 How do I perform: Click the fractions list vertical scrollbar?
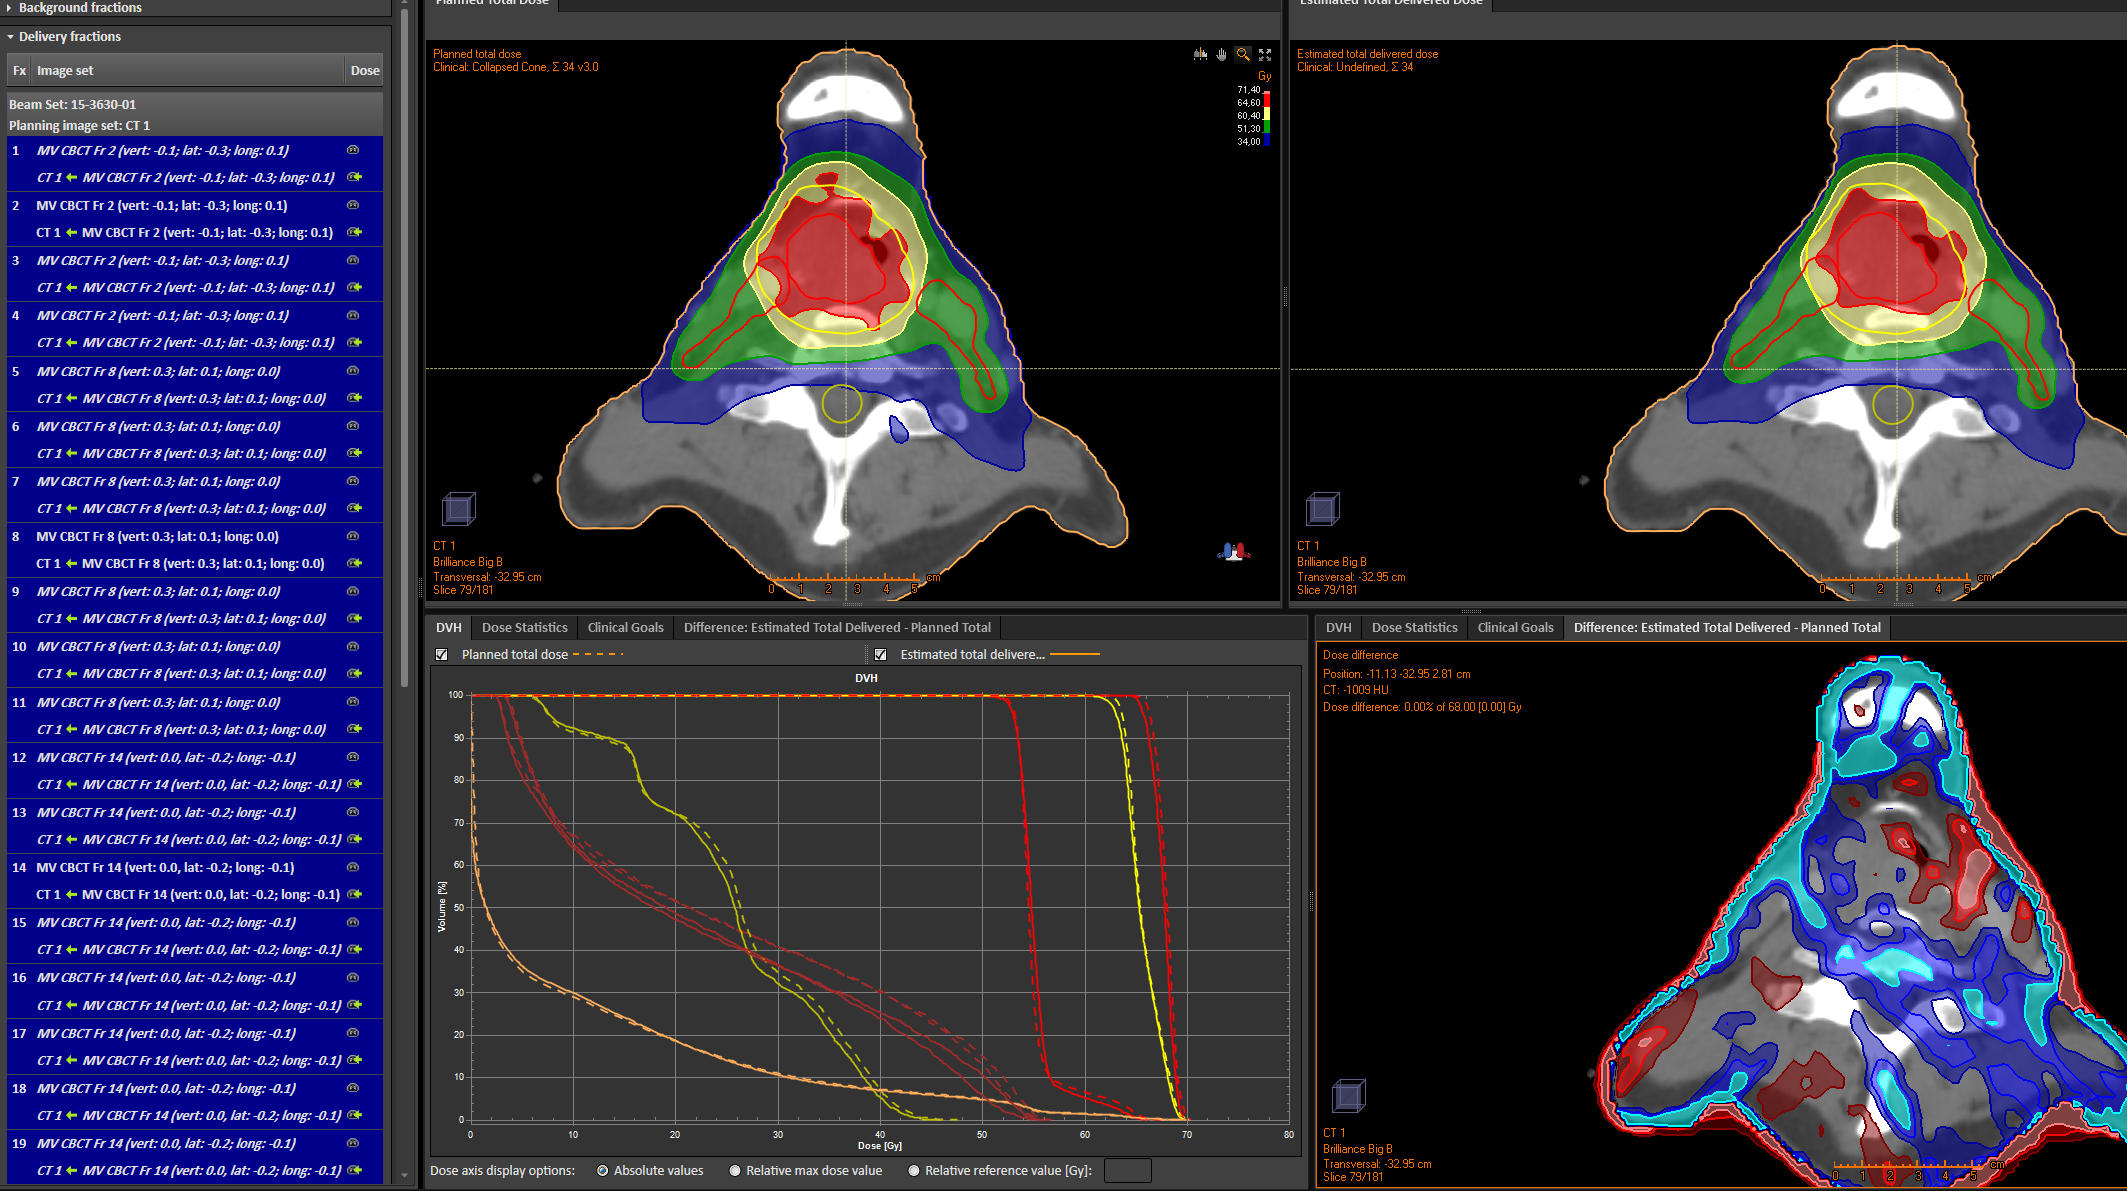coord(404,350)
